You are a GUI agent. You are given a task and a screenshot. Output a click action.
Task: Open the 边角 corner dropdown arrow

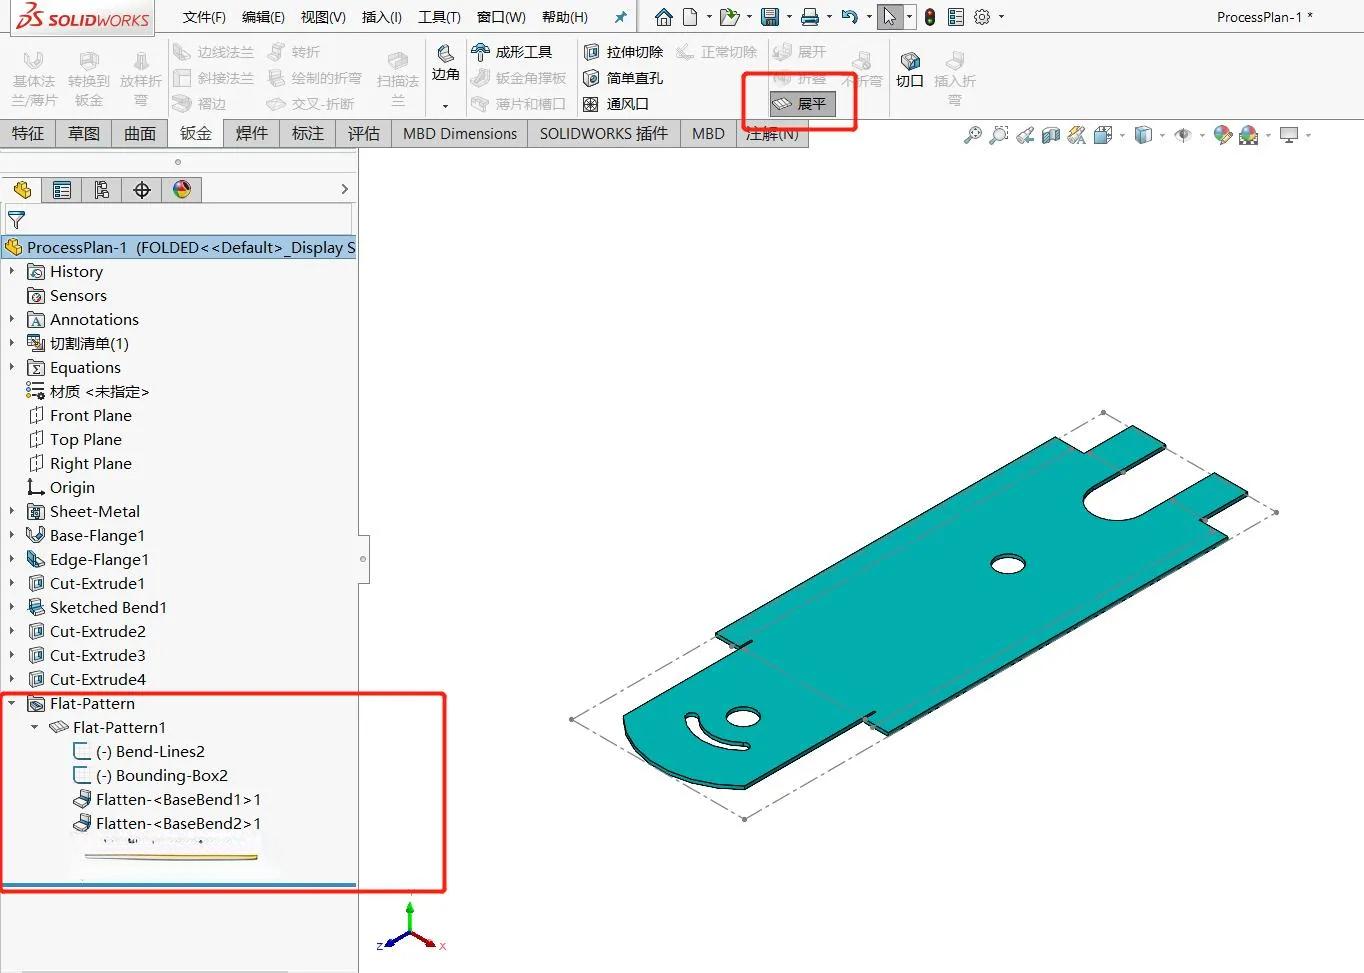point(445,105)
